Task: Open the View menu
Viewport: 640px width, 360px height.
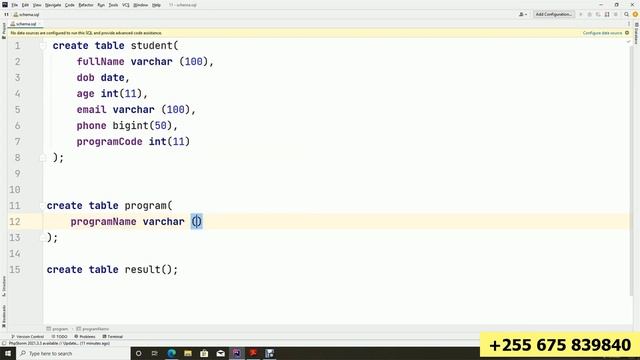Action: pyautogui.click(x=37, y=5)
